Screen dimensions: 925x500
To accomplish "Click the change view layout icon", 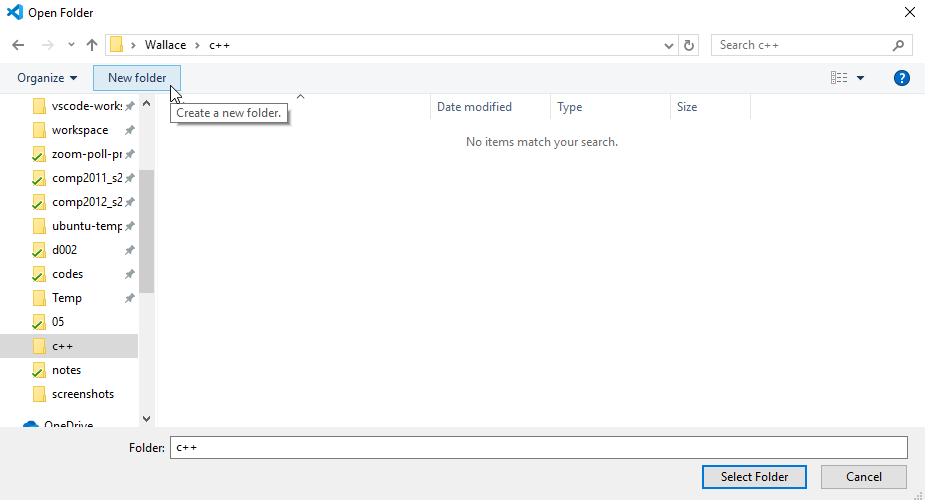I will coord(839,78).
